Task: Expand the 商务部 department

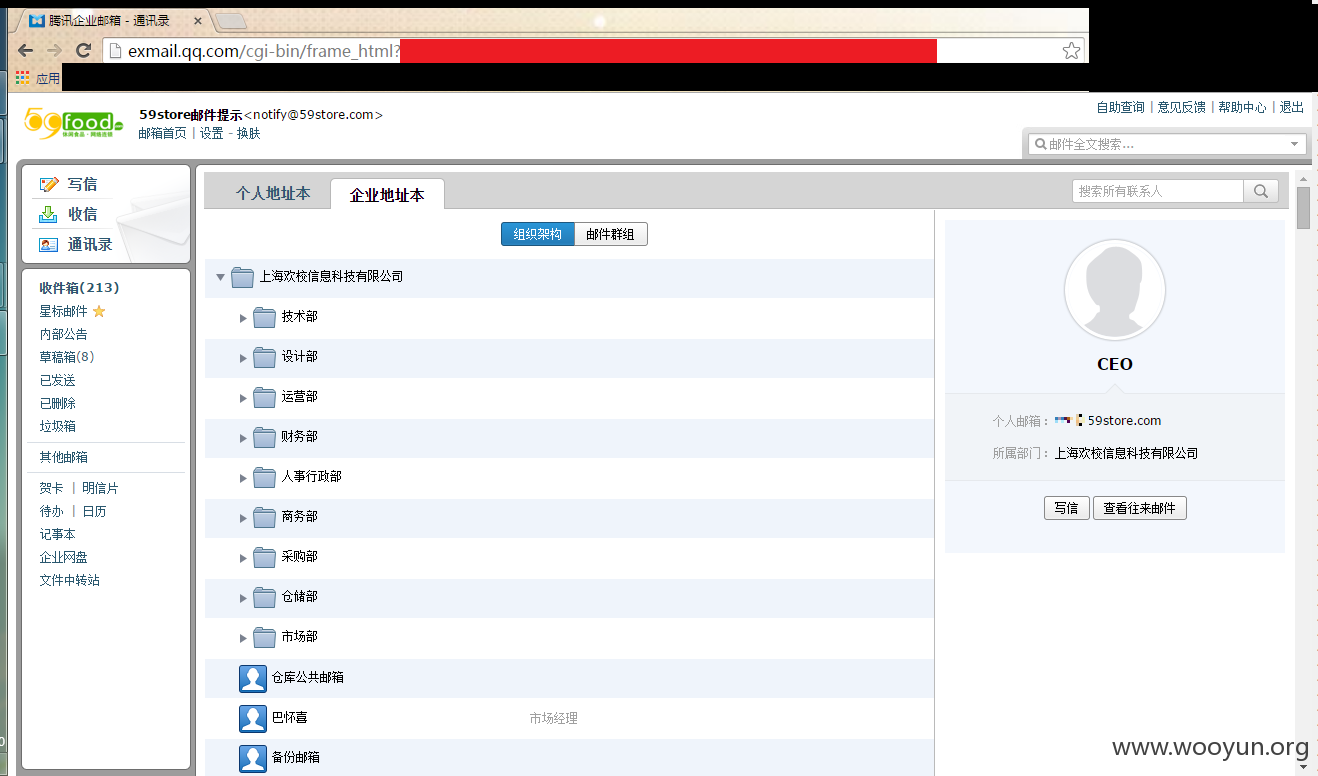Action: (243, 518)
